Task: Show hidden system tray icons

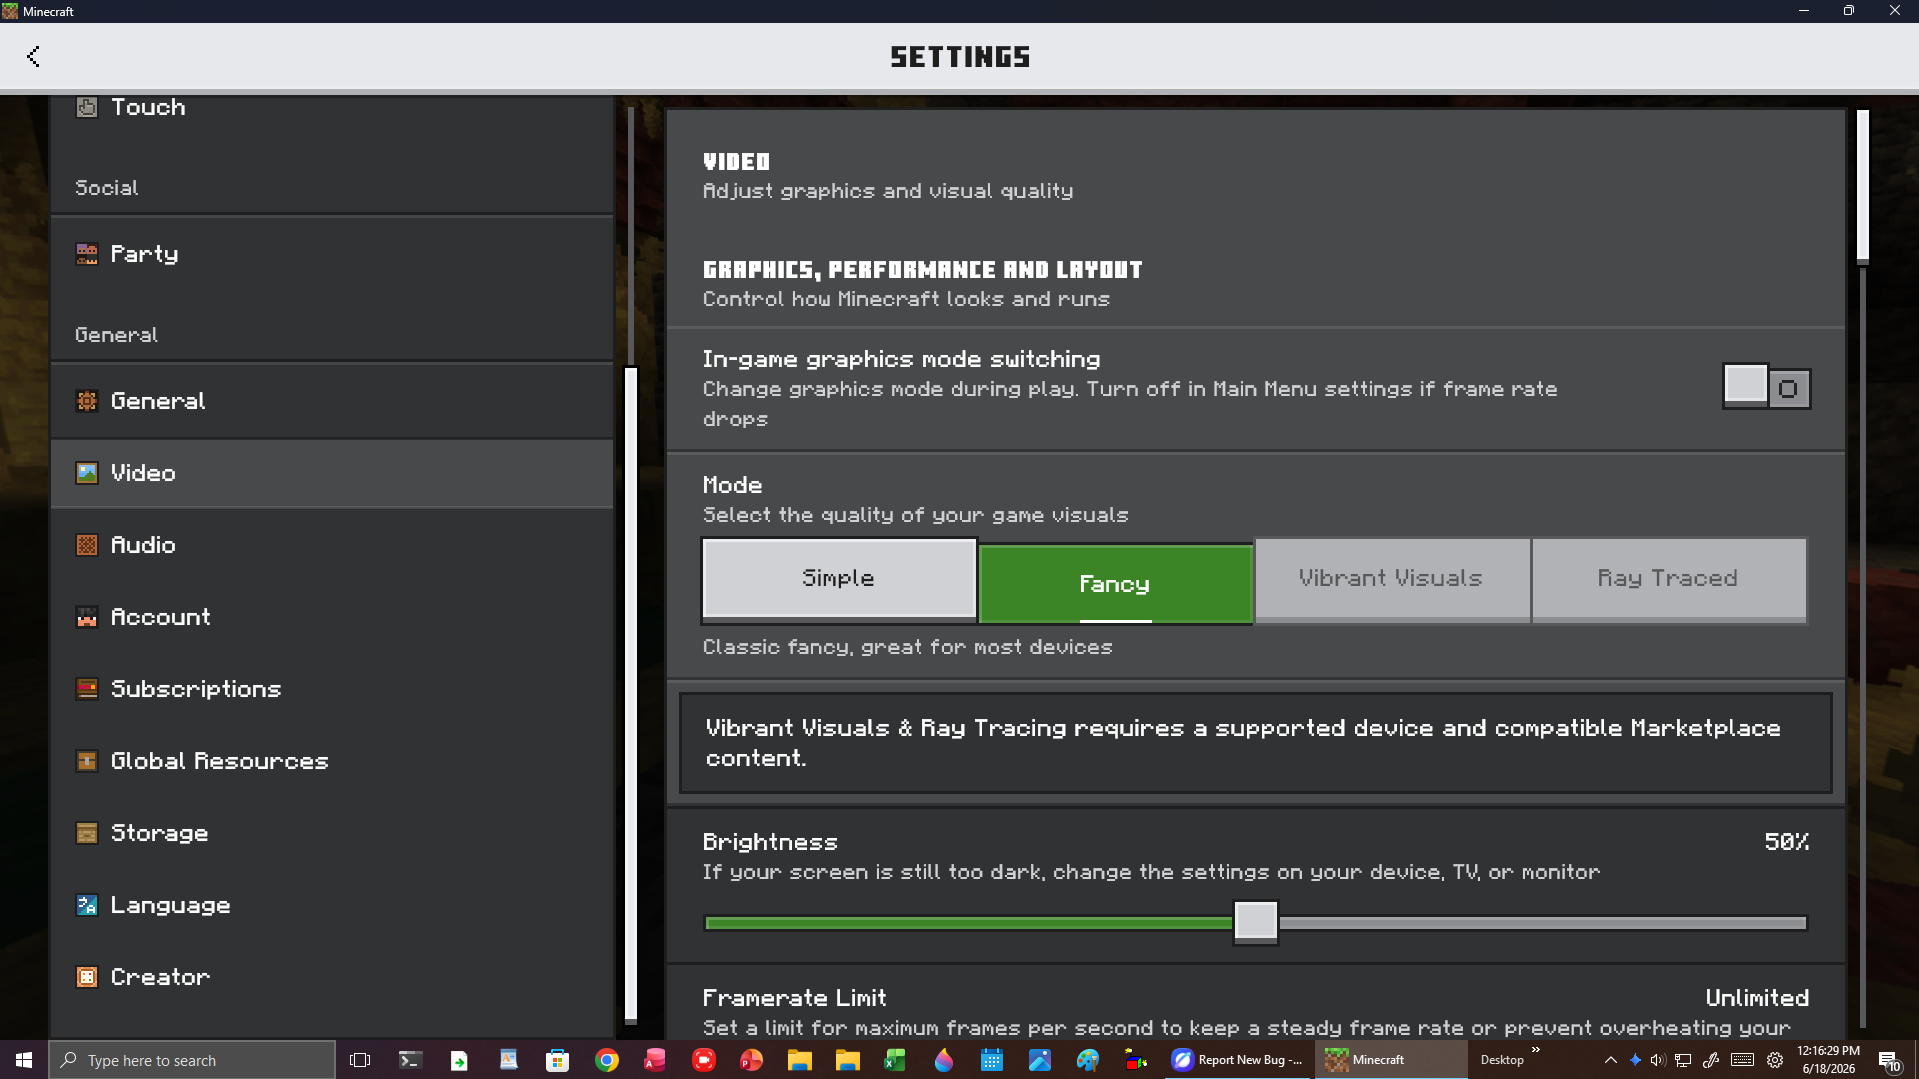Action: pos(1610,1060)
